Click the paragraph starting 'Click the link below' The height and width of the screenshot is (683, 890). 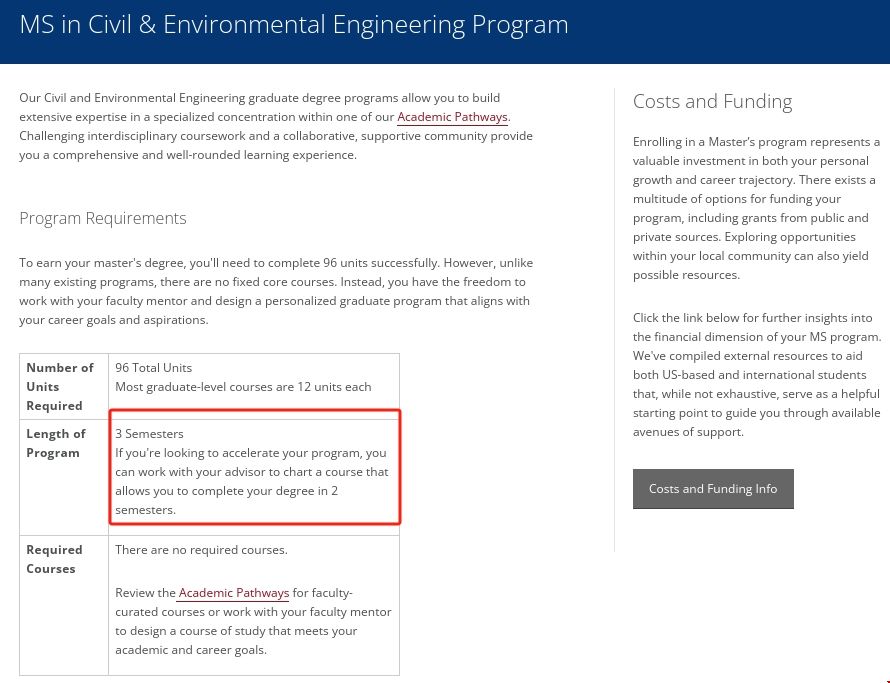coord(756,375)
